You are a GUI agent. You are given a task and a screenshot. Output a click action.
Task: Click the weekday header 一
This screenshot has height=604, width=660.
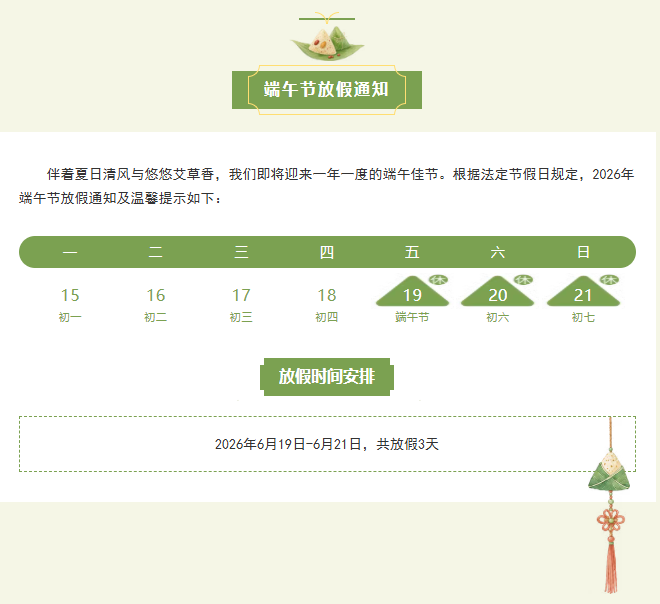coord(70,252)
